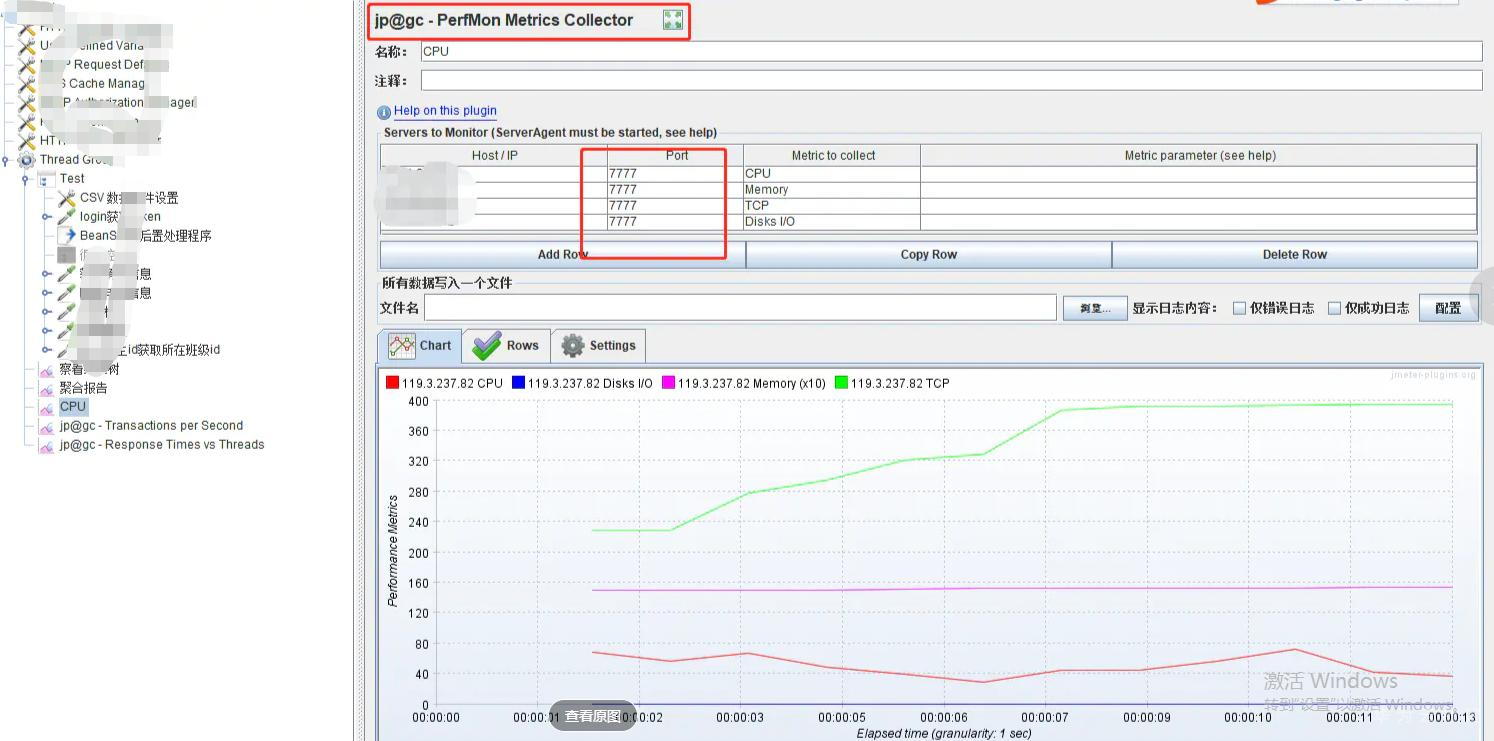This screenshot has height=741, width=1494.
Task: Click the TCP metric cell
Action: point(831,205)
